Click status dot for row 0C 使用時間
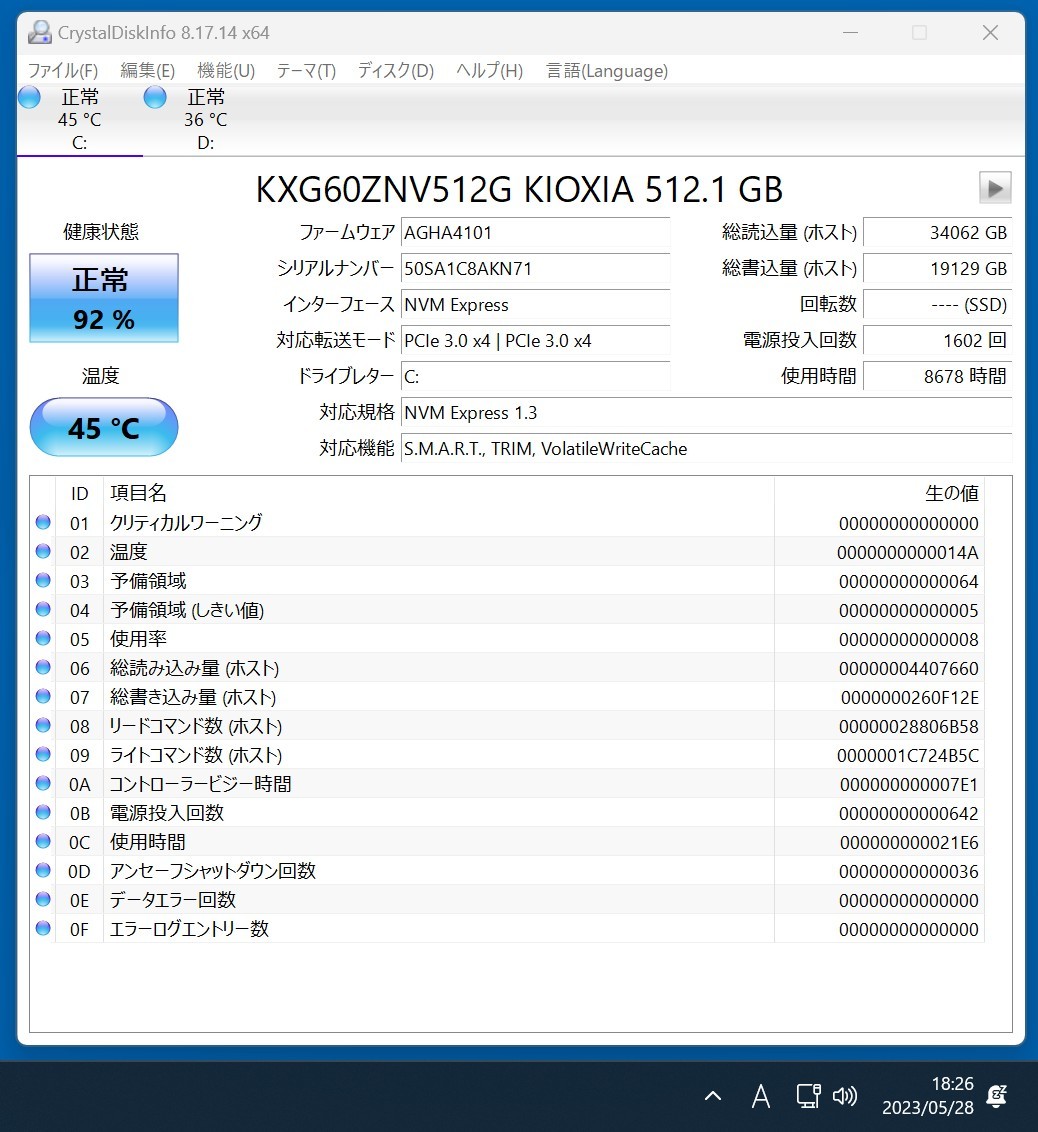Image resolution: width=1038 pixels, height=1132 pixels. pos(43,841)
